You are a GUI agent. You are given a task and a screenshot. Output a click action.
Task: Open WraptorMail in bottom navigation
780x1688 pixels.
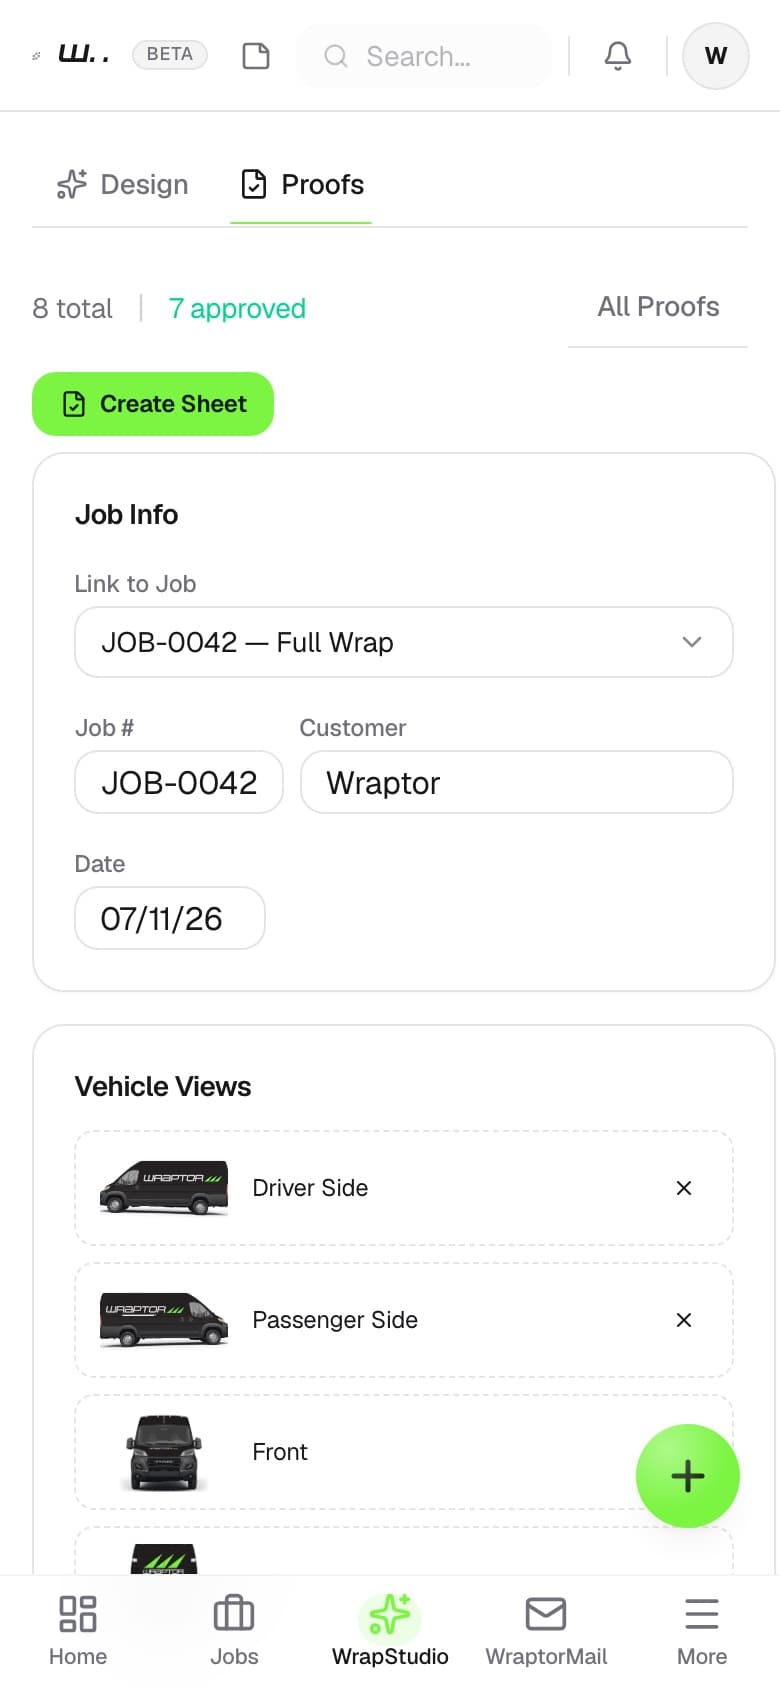[546, 1631]
